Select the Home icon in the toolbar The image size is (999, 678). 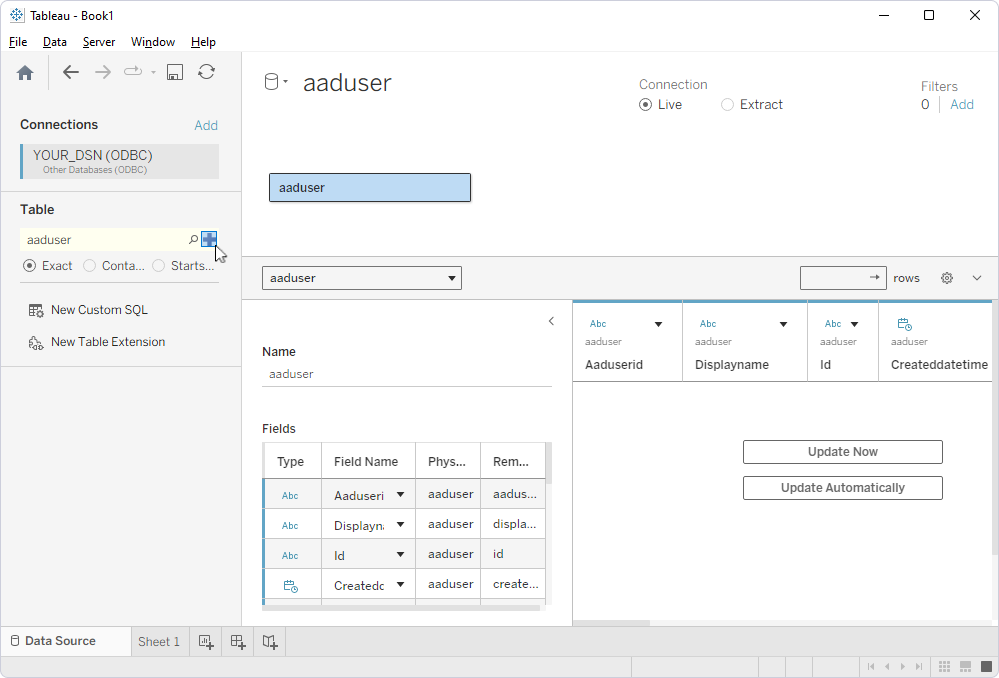pos(24,72)
